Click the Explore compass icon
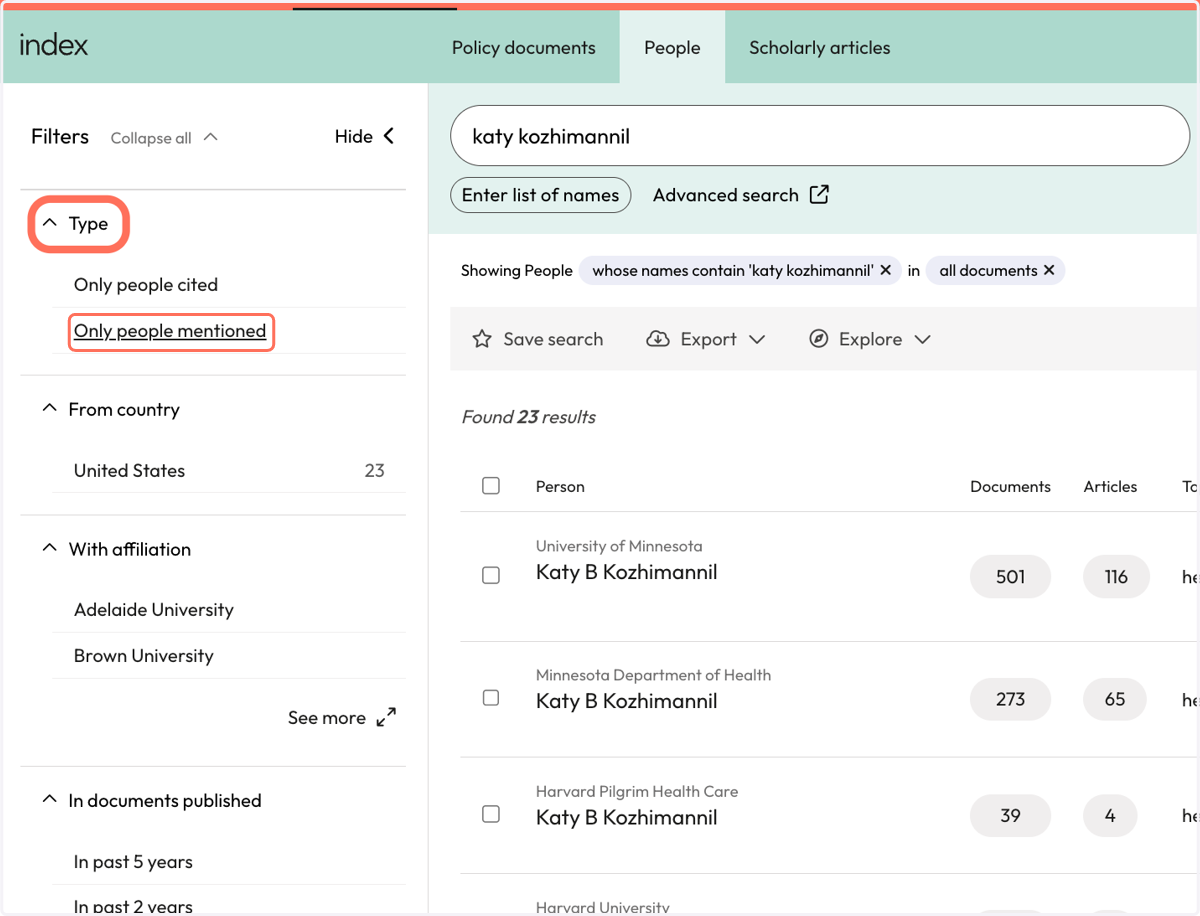Viewport: 1200px width, 916px height. 818,339
